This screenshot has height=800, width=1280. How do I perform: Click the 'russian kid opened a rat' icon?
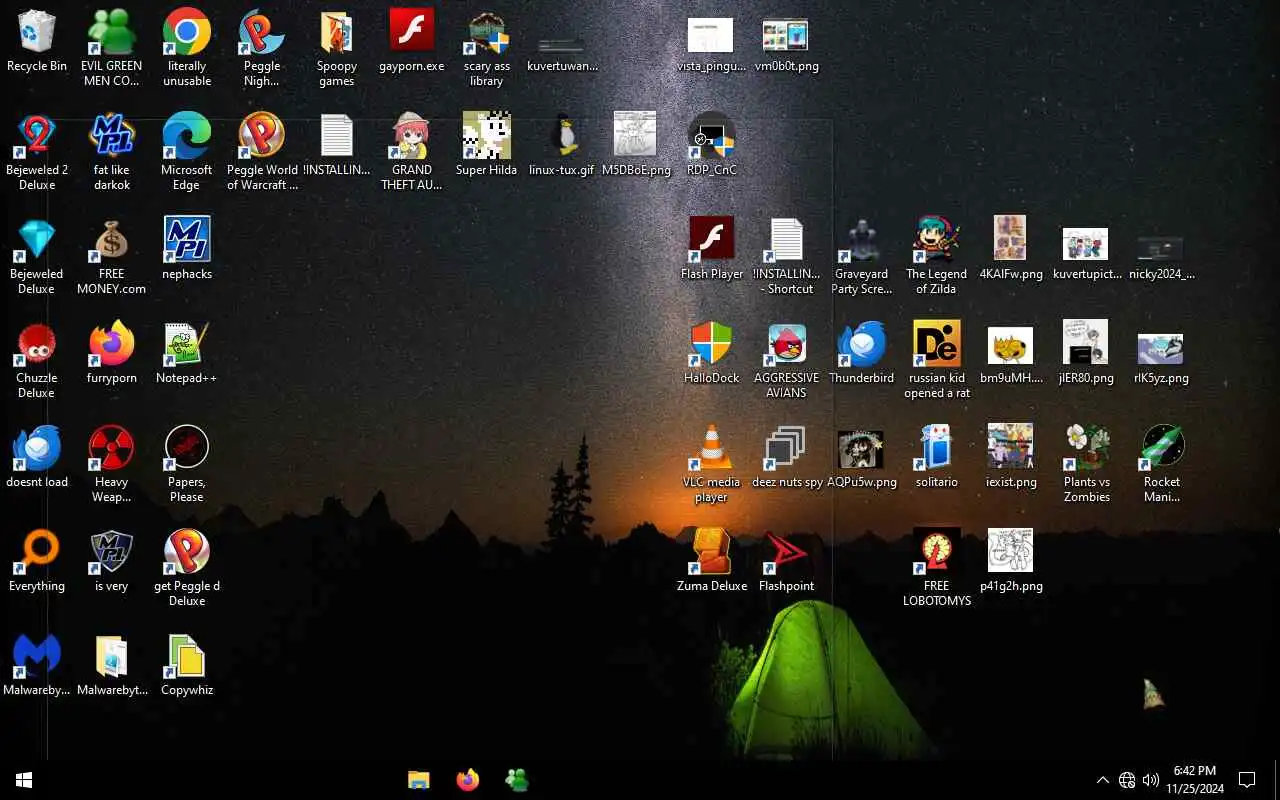(937, 344)
